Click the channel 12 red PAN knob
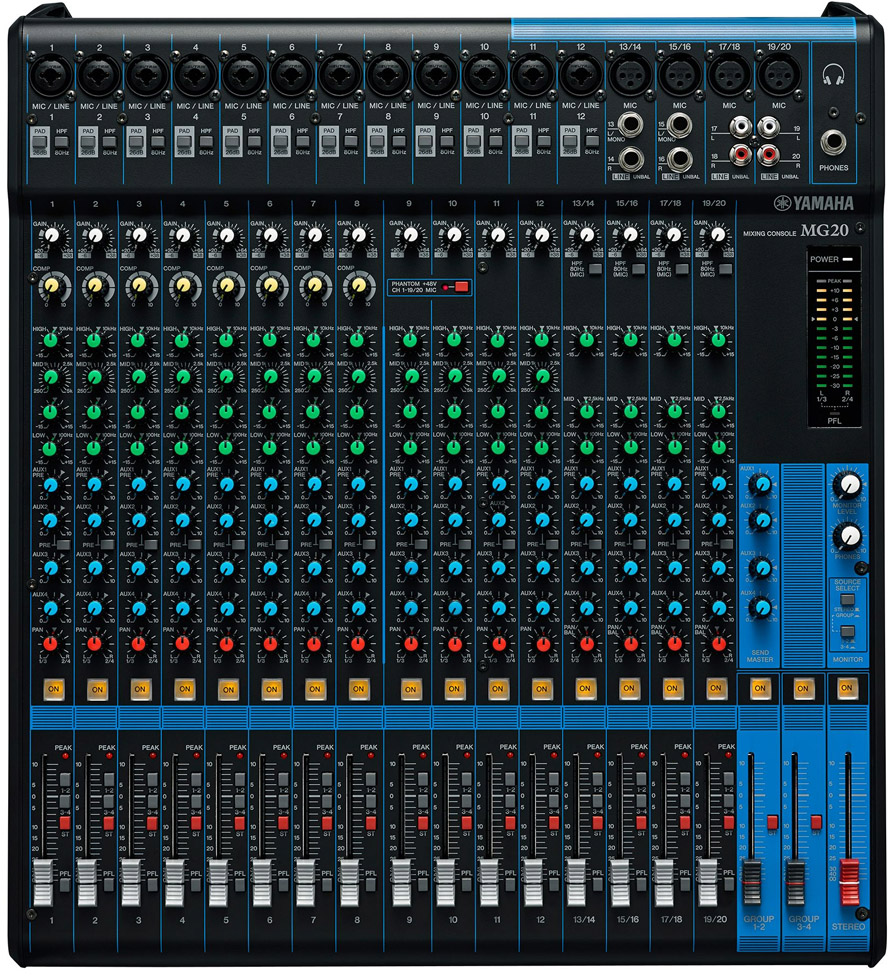 pyautogui.click(x=542, y=644)
